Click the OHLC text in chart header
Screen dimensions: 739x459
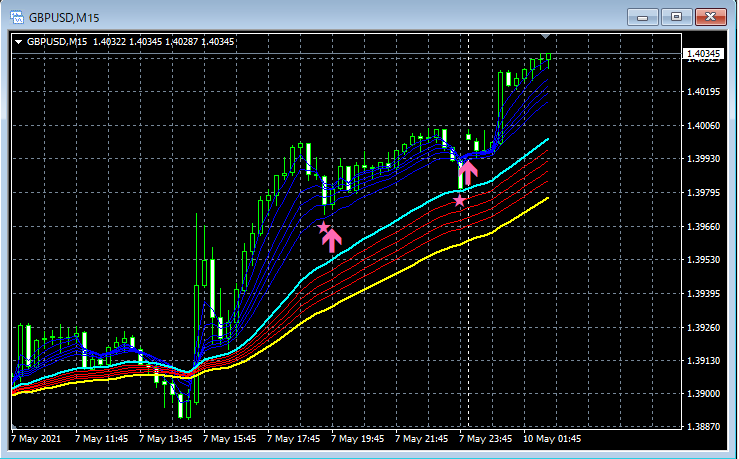(x=163, y=42)
